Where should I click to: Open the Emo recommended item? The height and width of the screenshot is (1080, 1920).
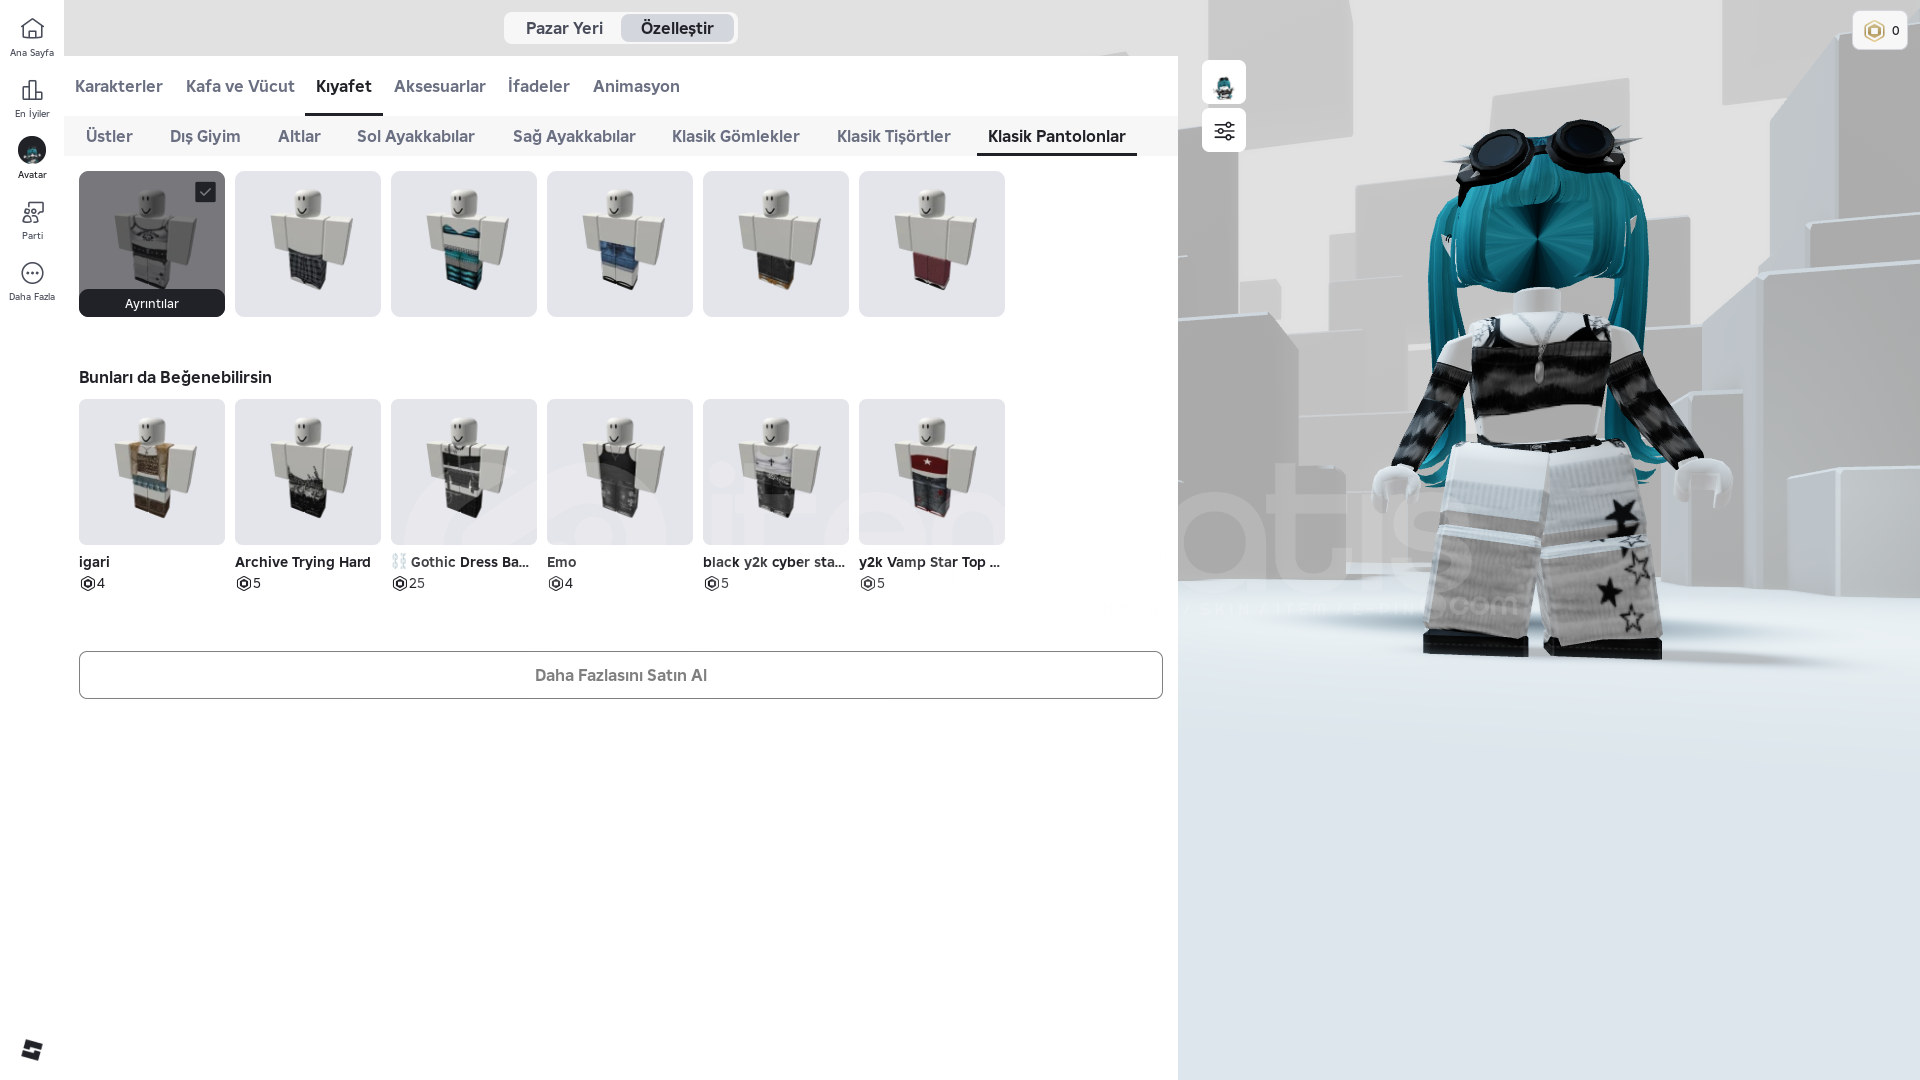click(619, 472)
